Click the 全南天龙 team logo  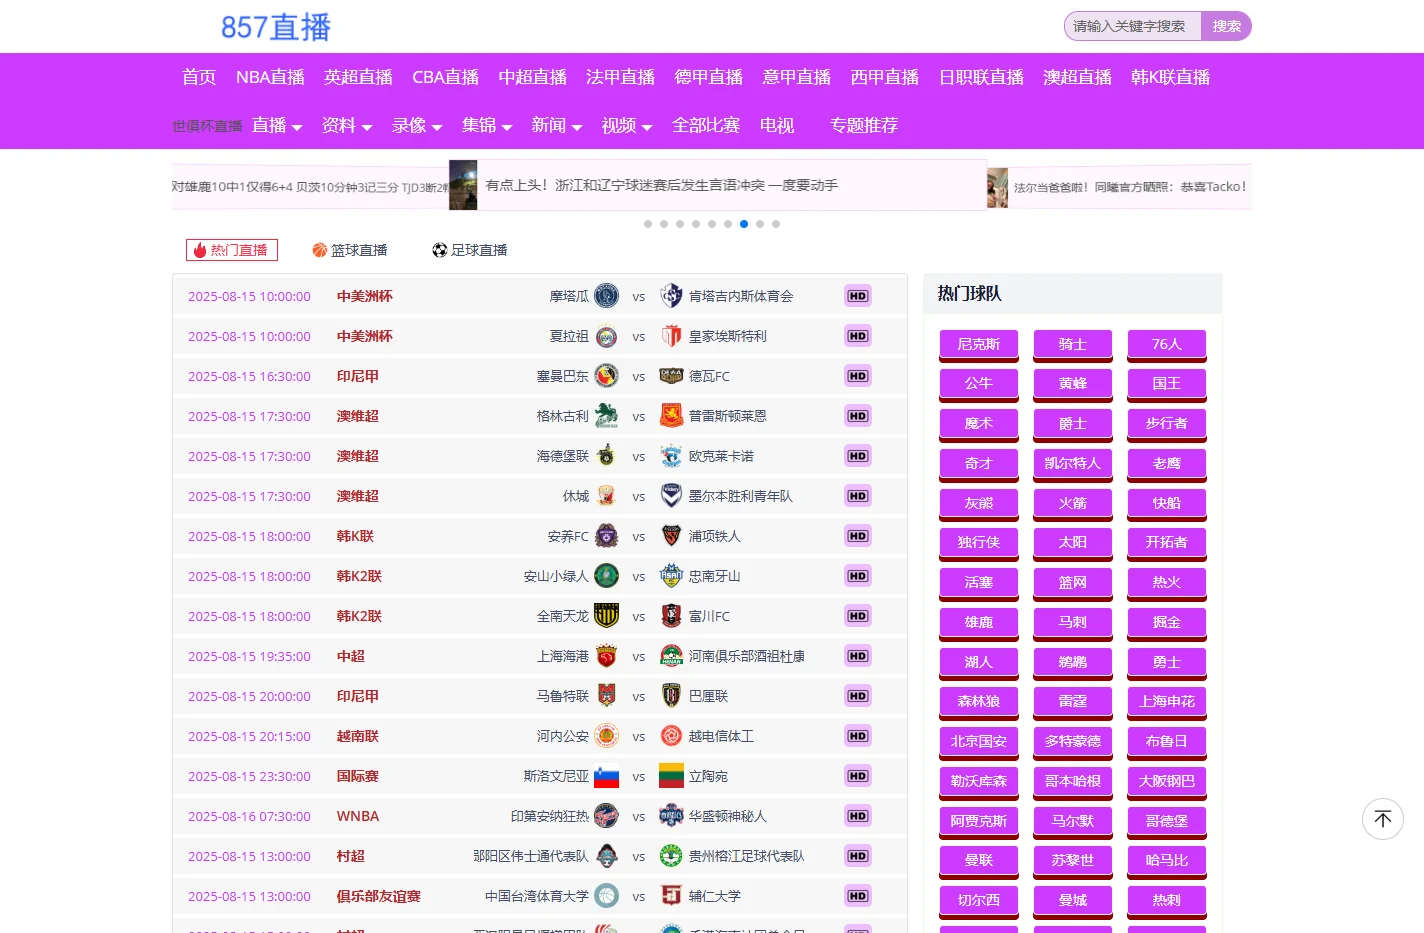coord(606,616)
